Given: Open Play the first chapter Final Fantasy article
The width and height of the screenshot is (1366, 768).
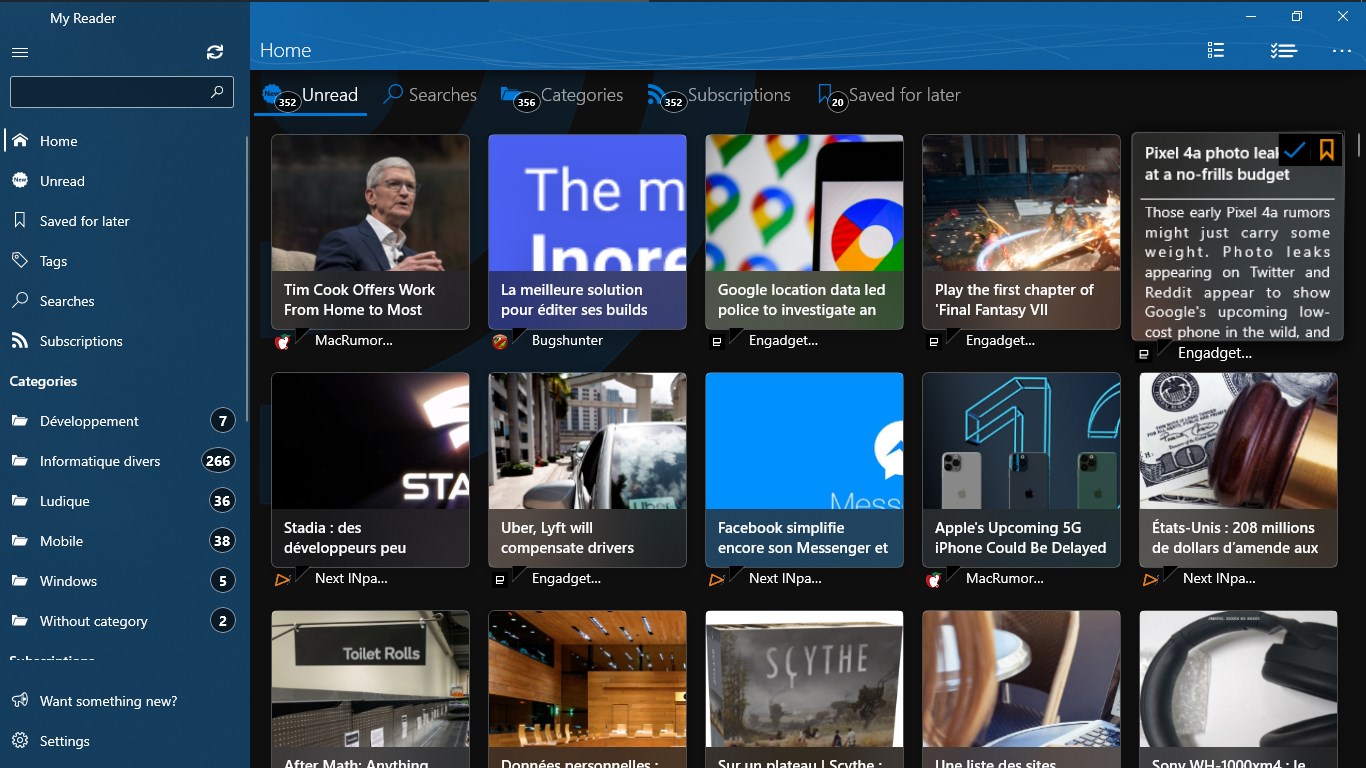Looking at the screenshot, I should (x=1021, y=232).
